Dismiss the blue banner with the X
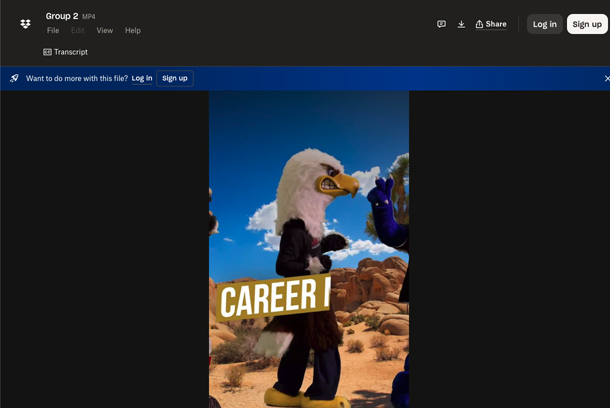This screenshot has height=408, width=610. click(606, 79)
